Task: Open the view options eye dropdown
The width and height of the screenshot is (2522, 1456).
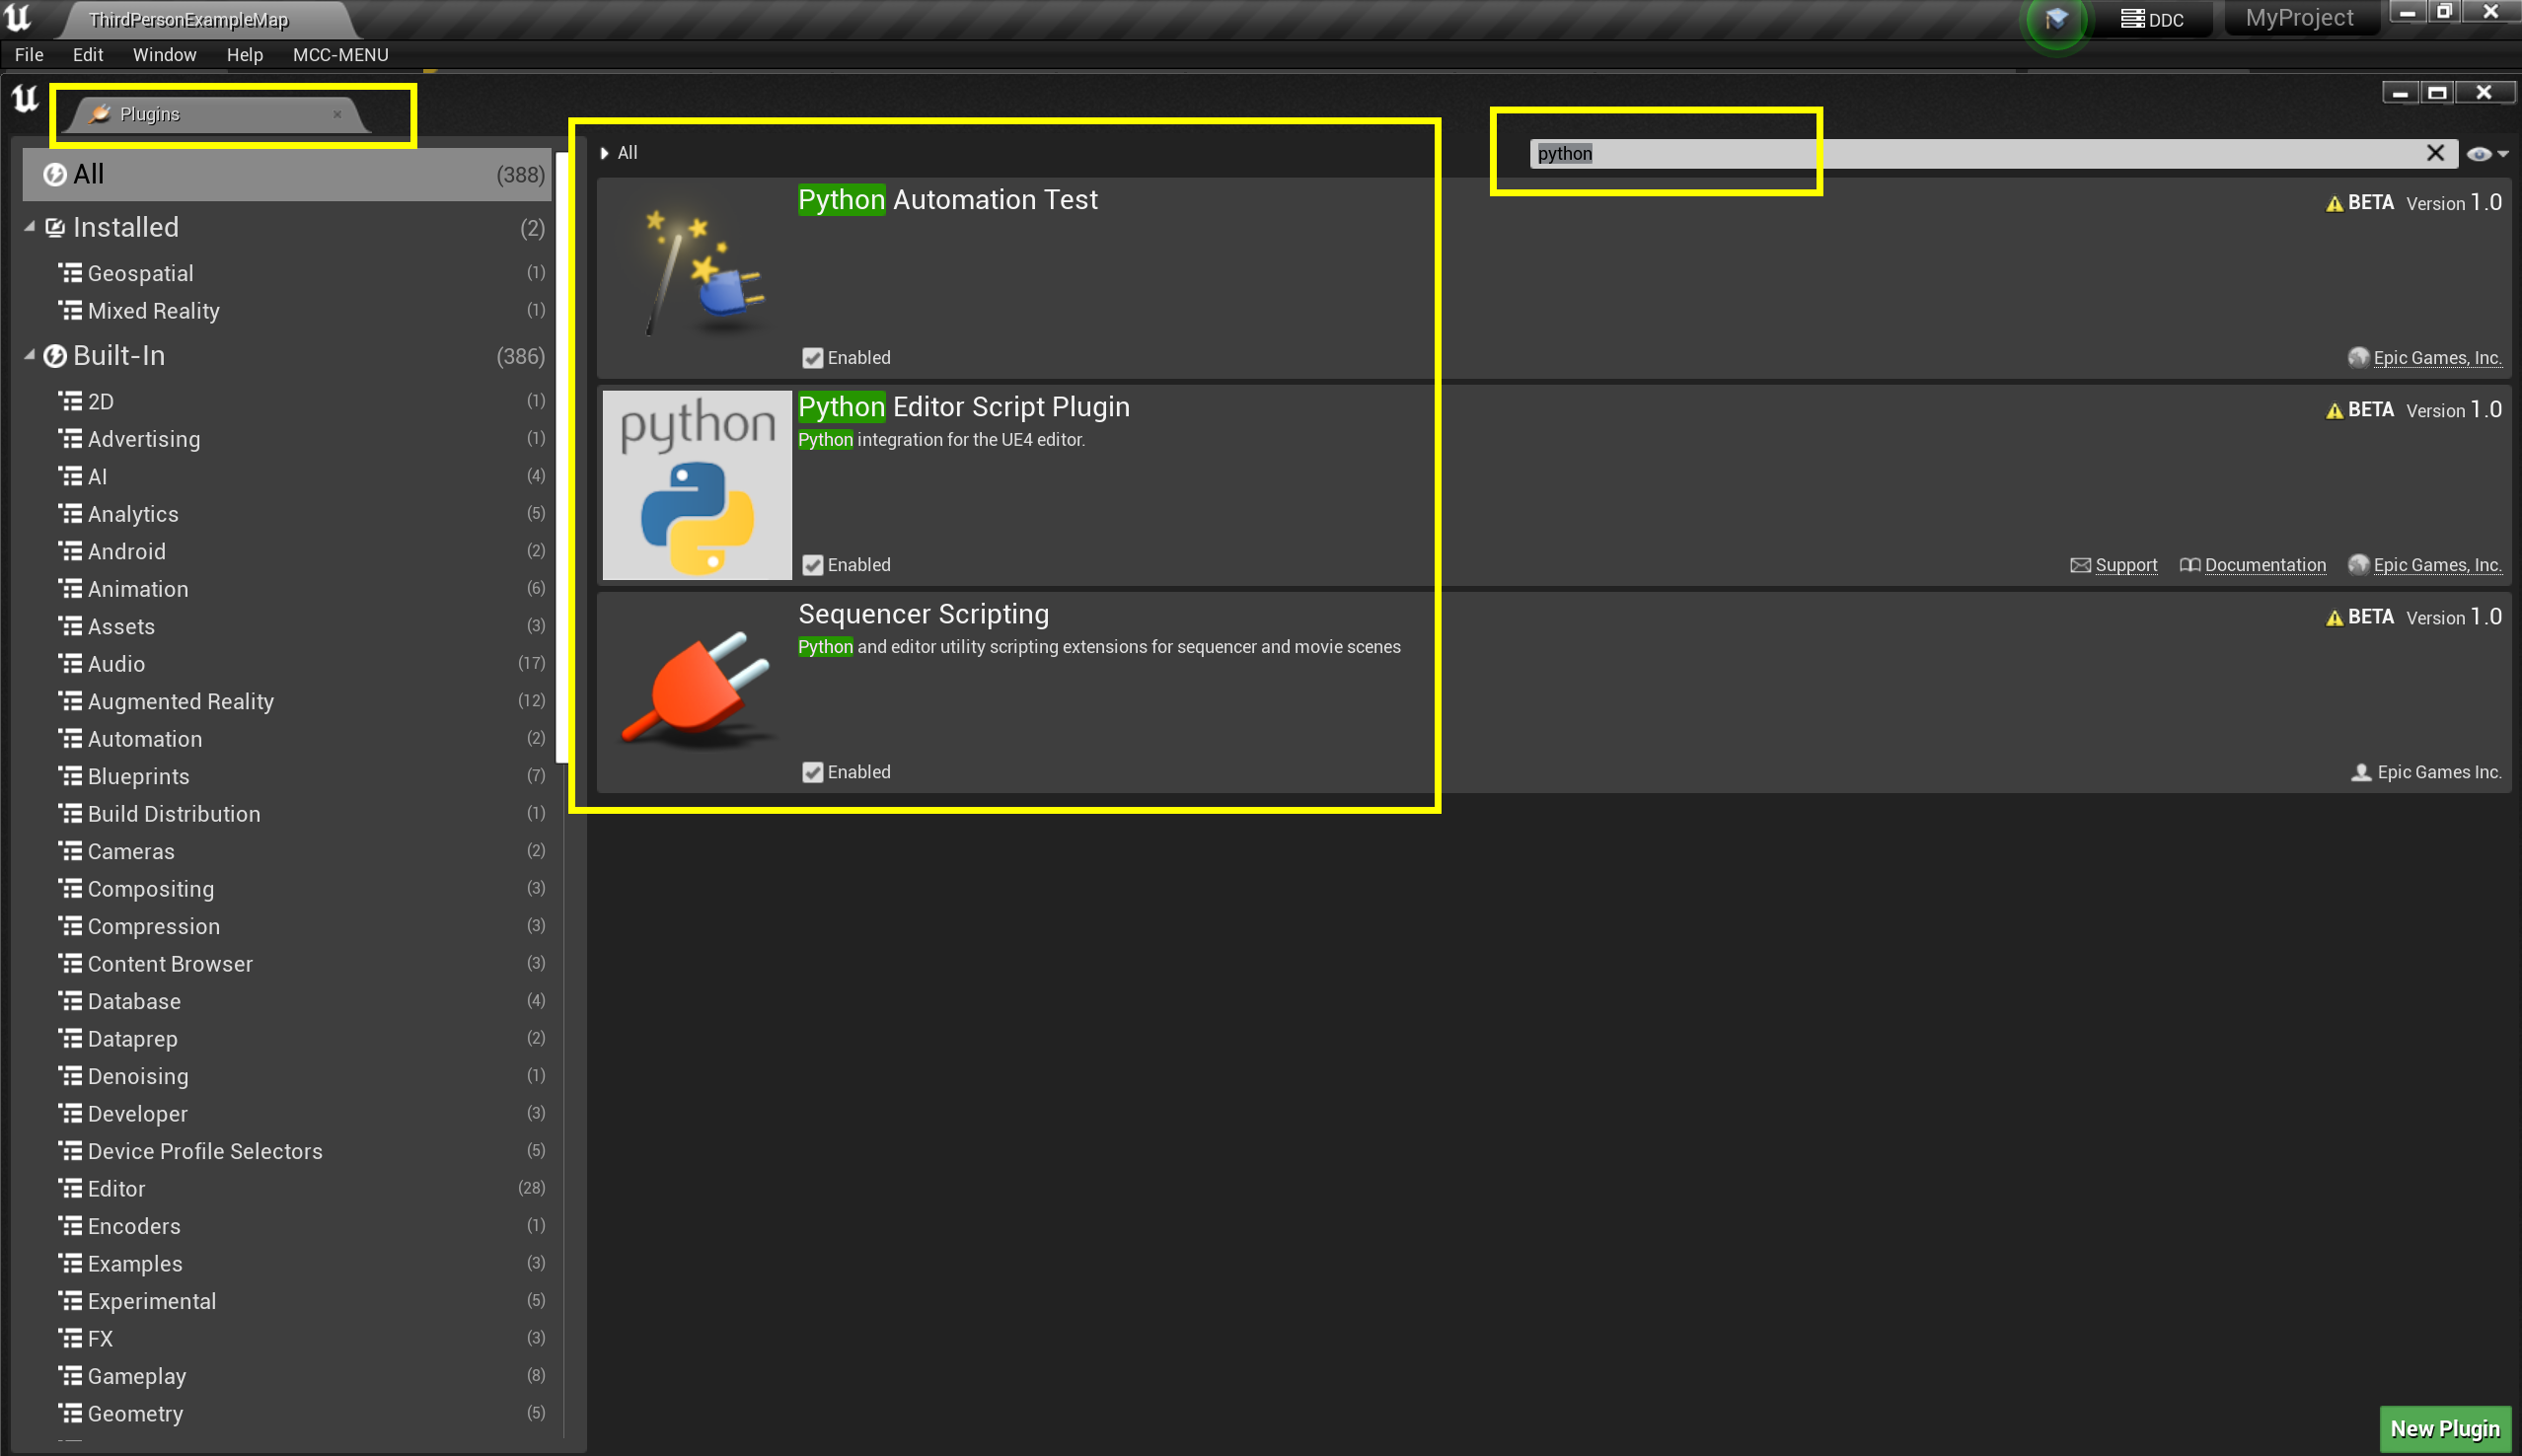Action: tap(2487, 154)
